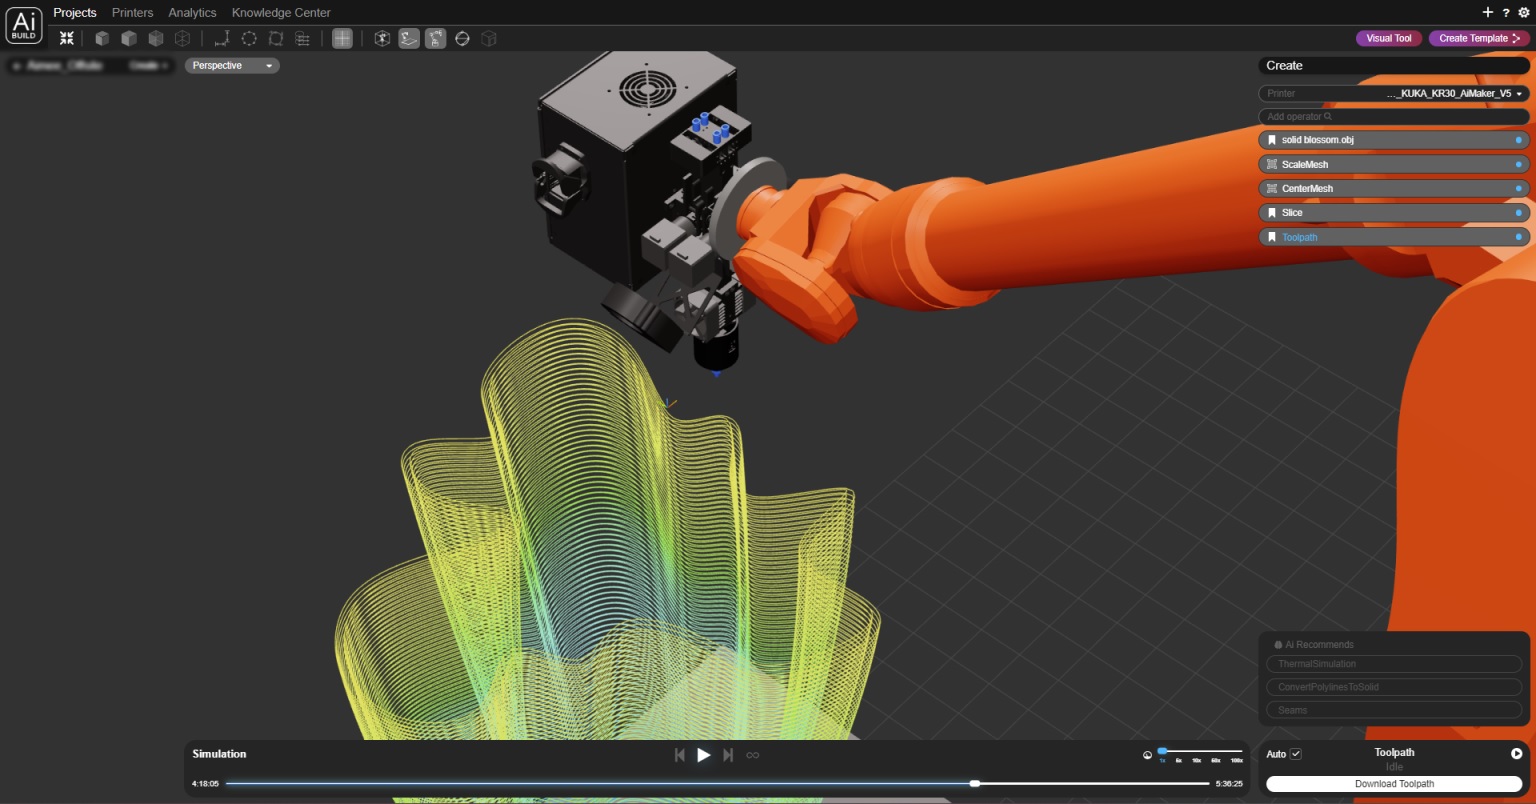Toggle the blue dot on ScaleMesh
The width and height of the screenshot is (1536, 804).
click(1519, 164)
